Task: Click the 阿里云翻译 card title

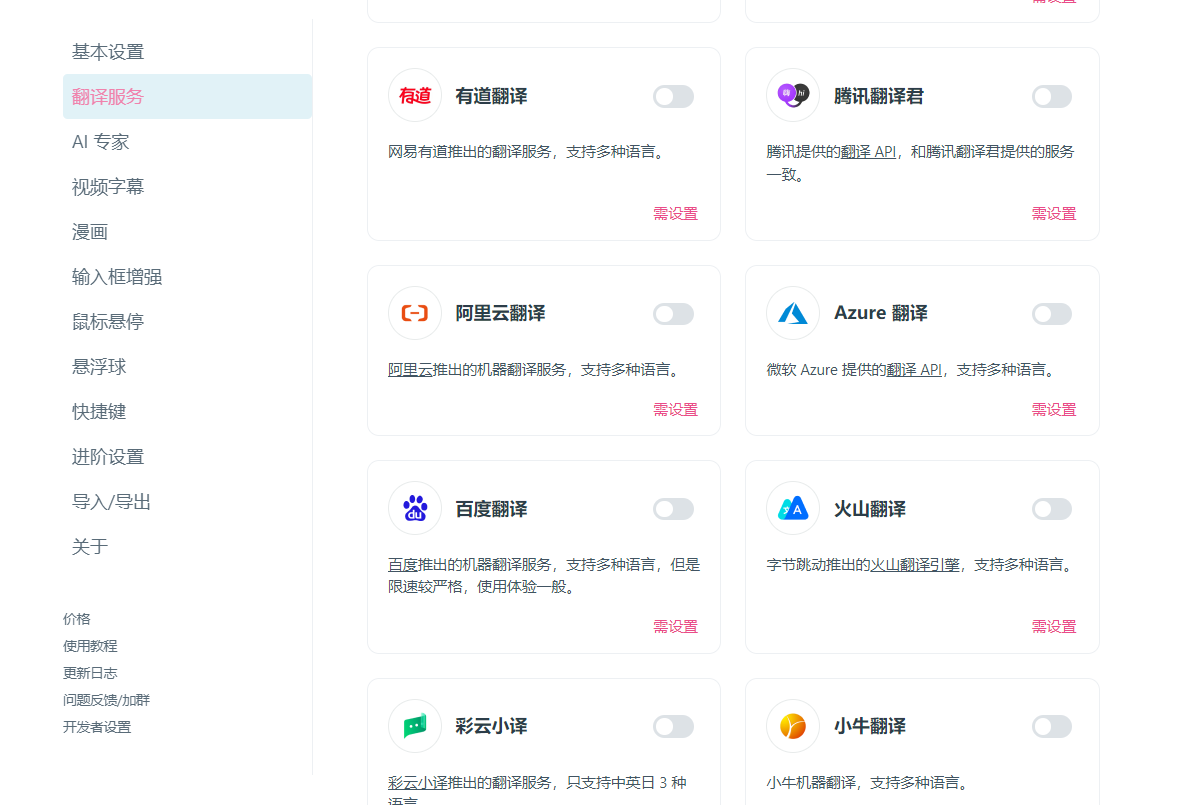Action: point(501,314)
